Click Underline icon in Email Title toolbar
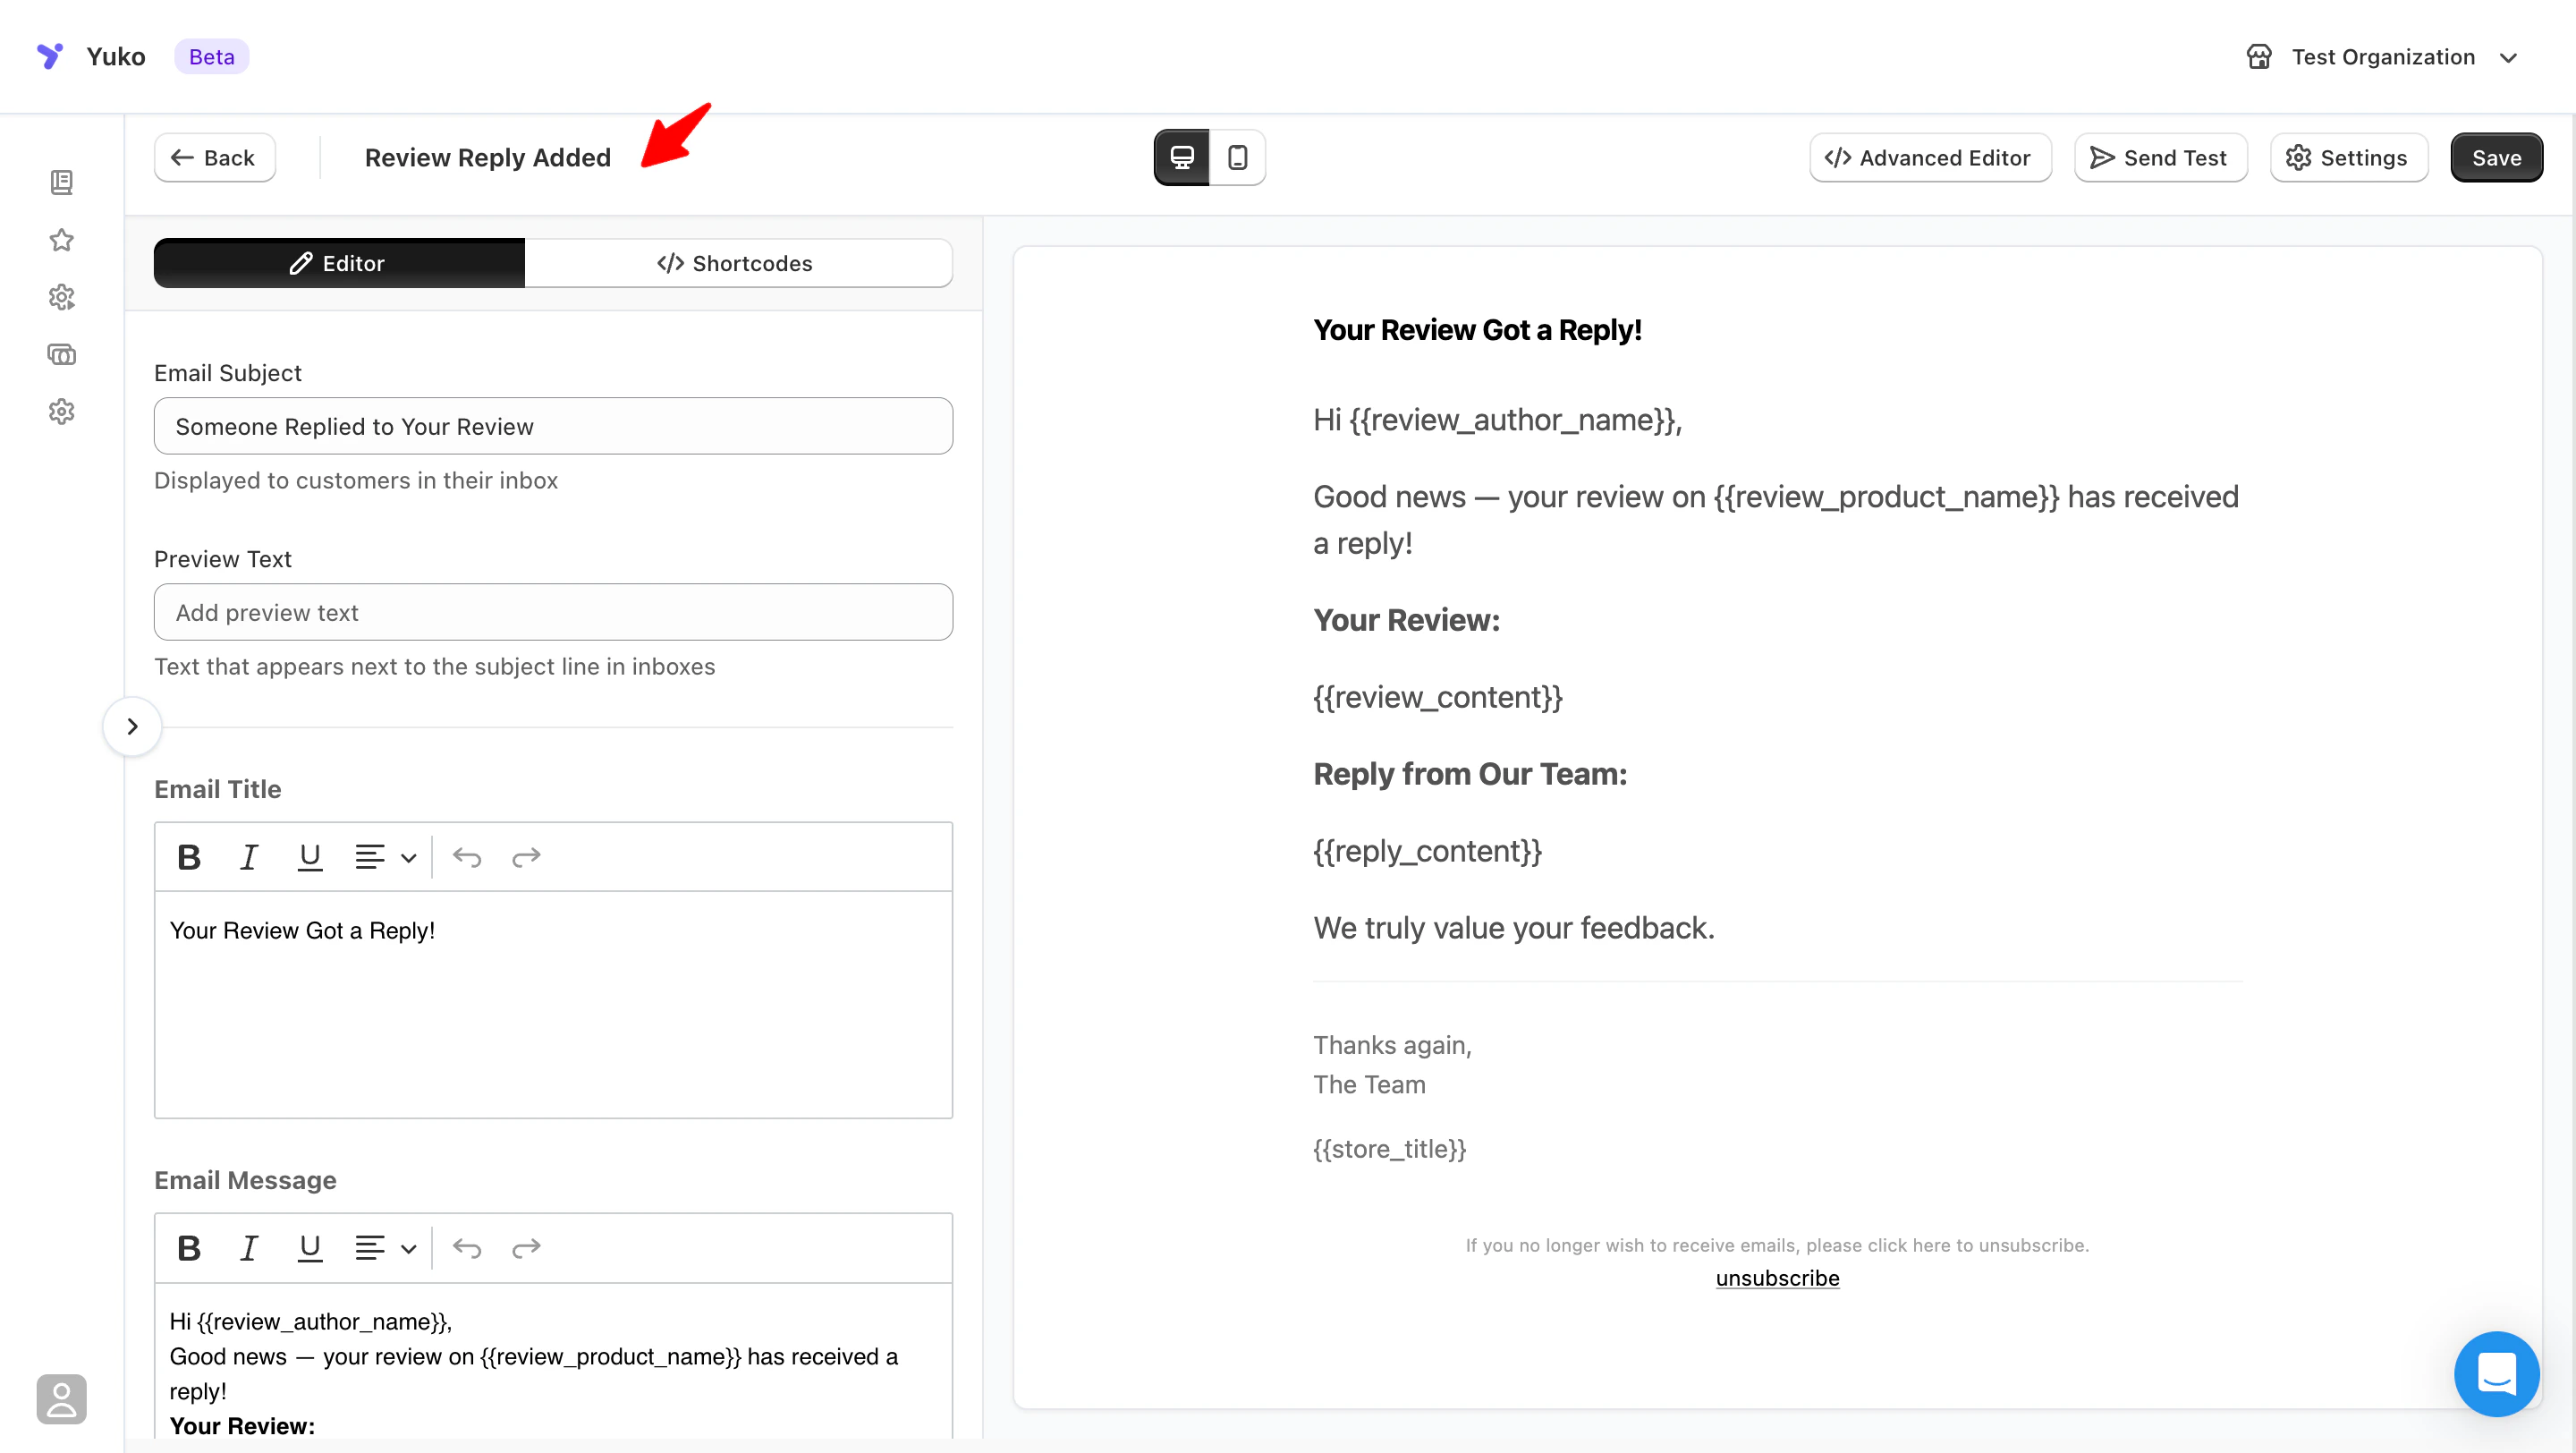This screenshot has height=1453, width=2576. point(309,857)
